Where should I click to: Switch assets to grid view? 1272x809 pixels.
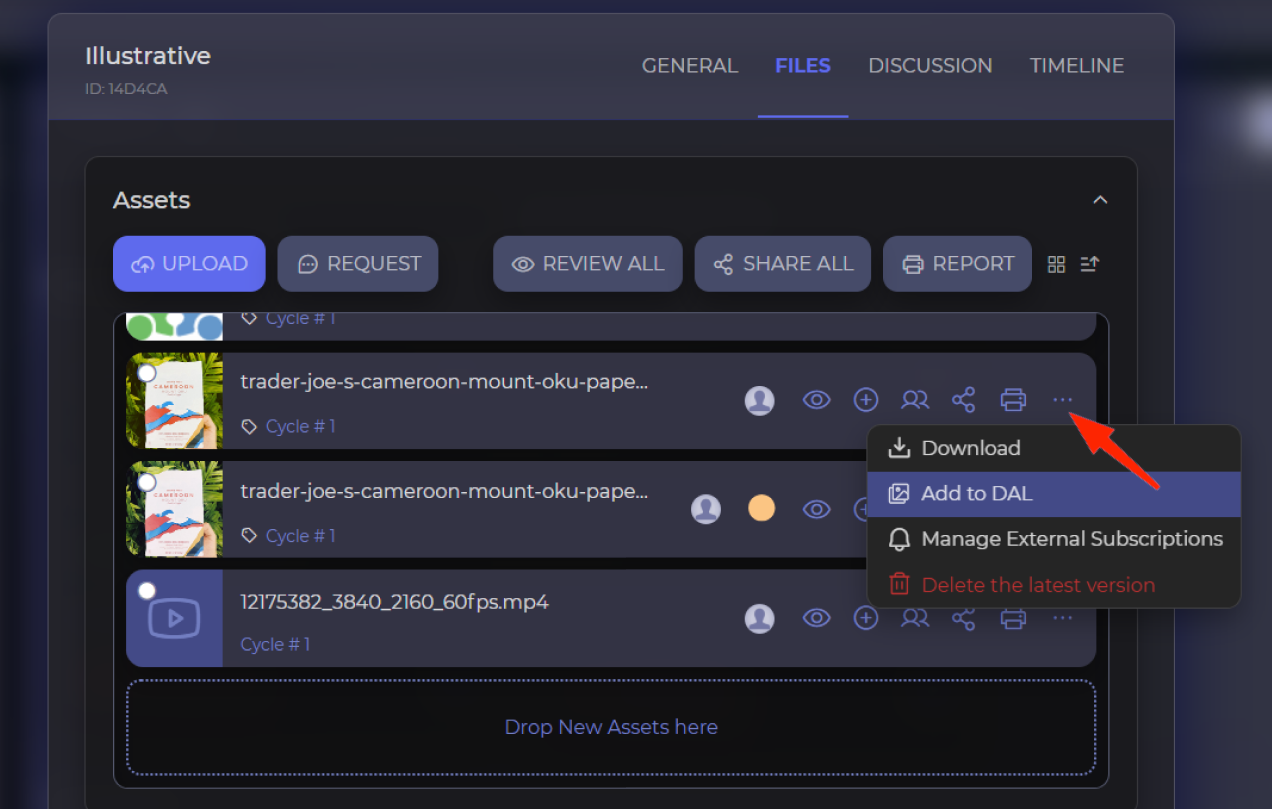[x=1056, y=264]
